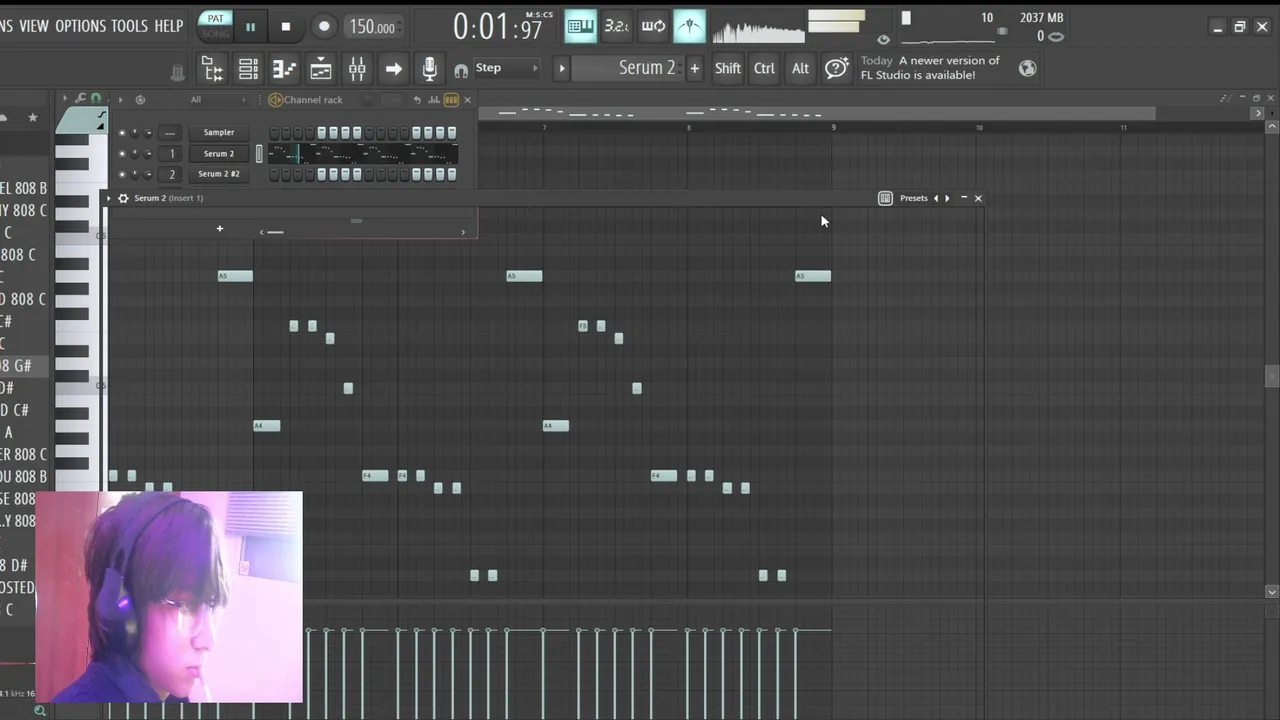Image resolution: width=1280 pixels, height=720 pixels.
Task: Mute the Serum 2 #2 channel LED
Action: pyautogui.click(x=122, y=175)
